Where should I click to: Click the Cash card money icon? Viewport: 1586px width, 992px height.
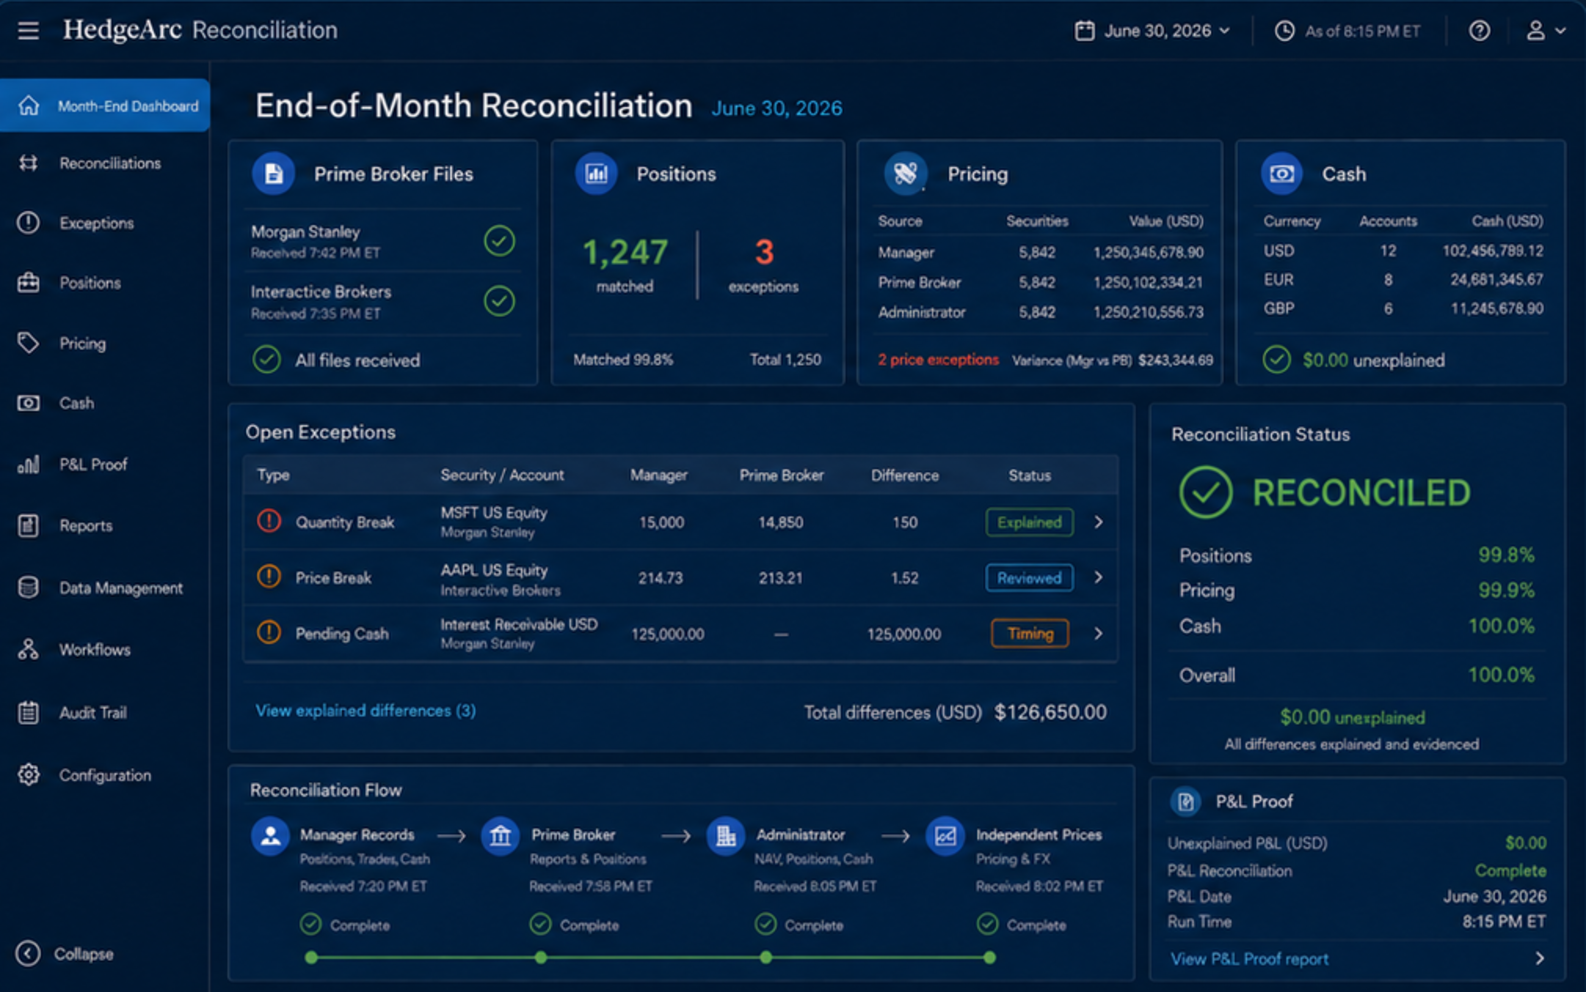[x=1282, y=174]
